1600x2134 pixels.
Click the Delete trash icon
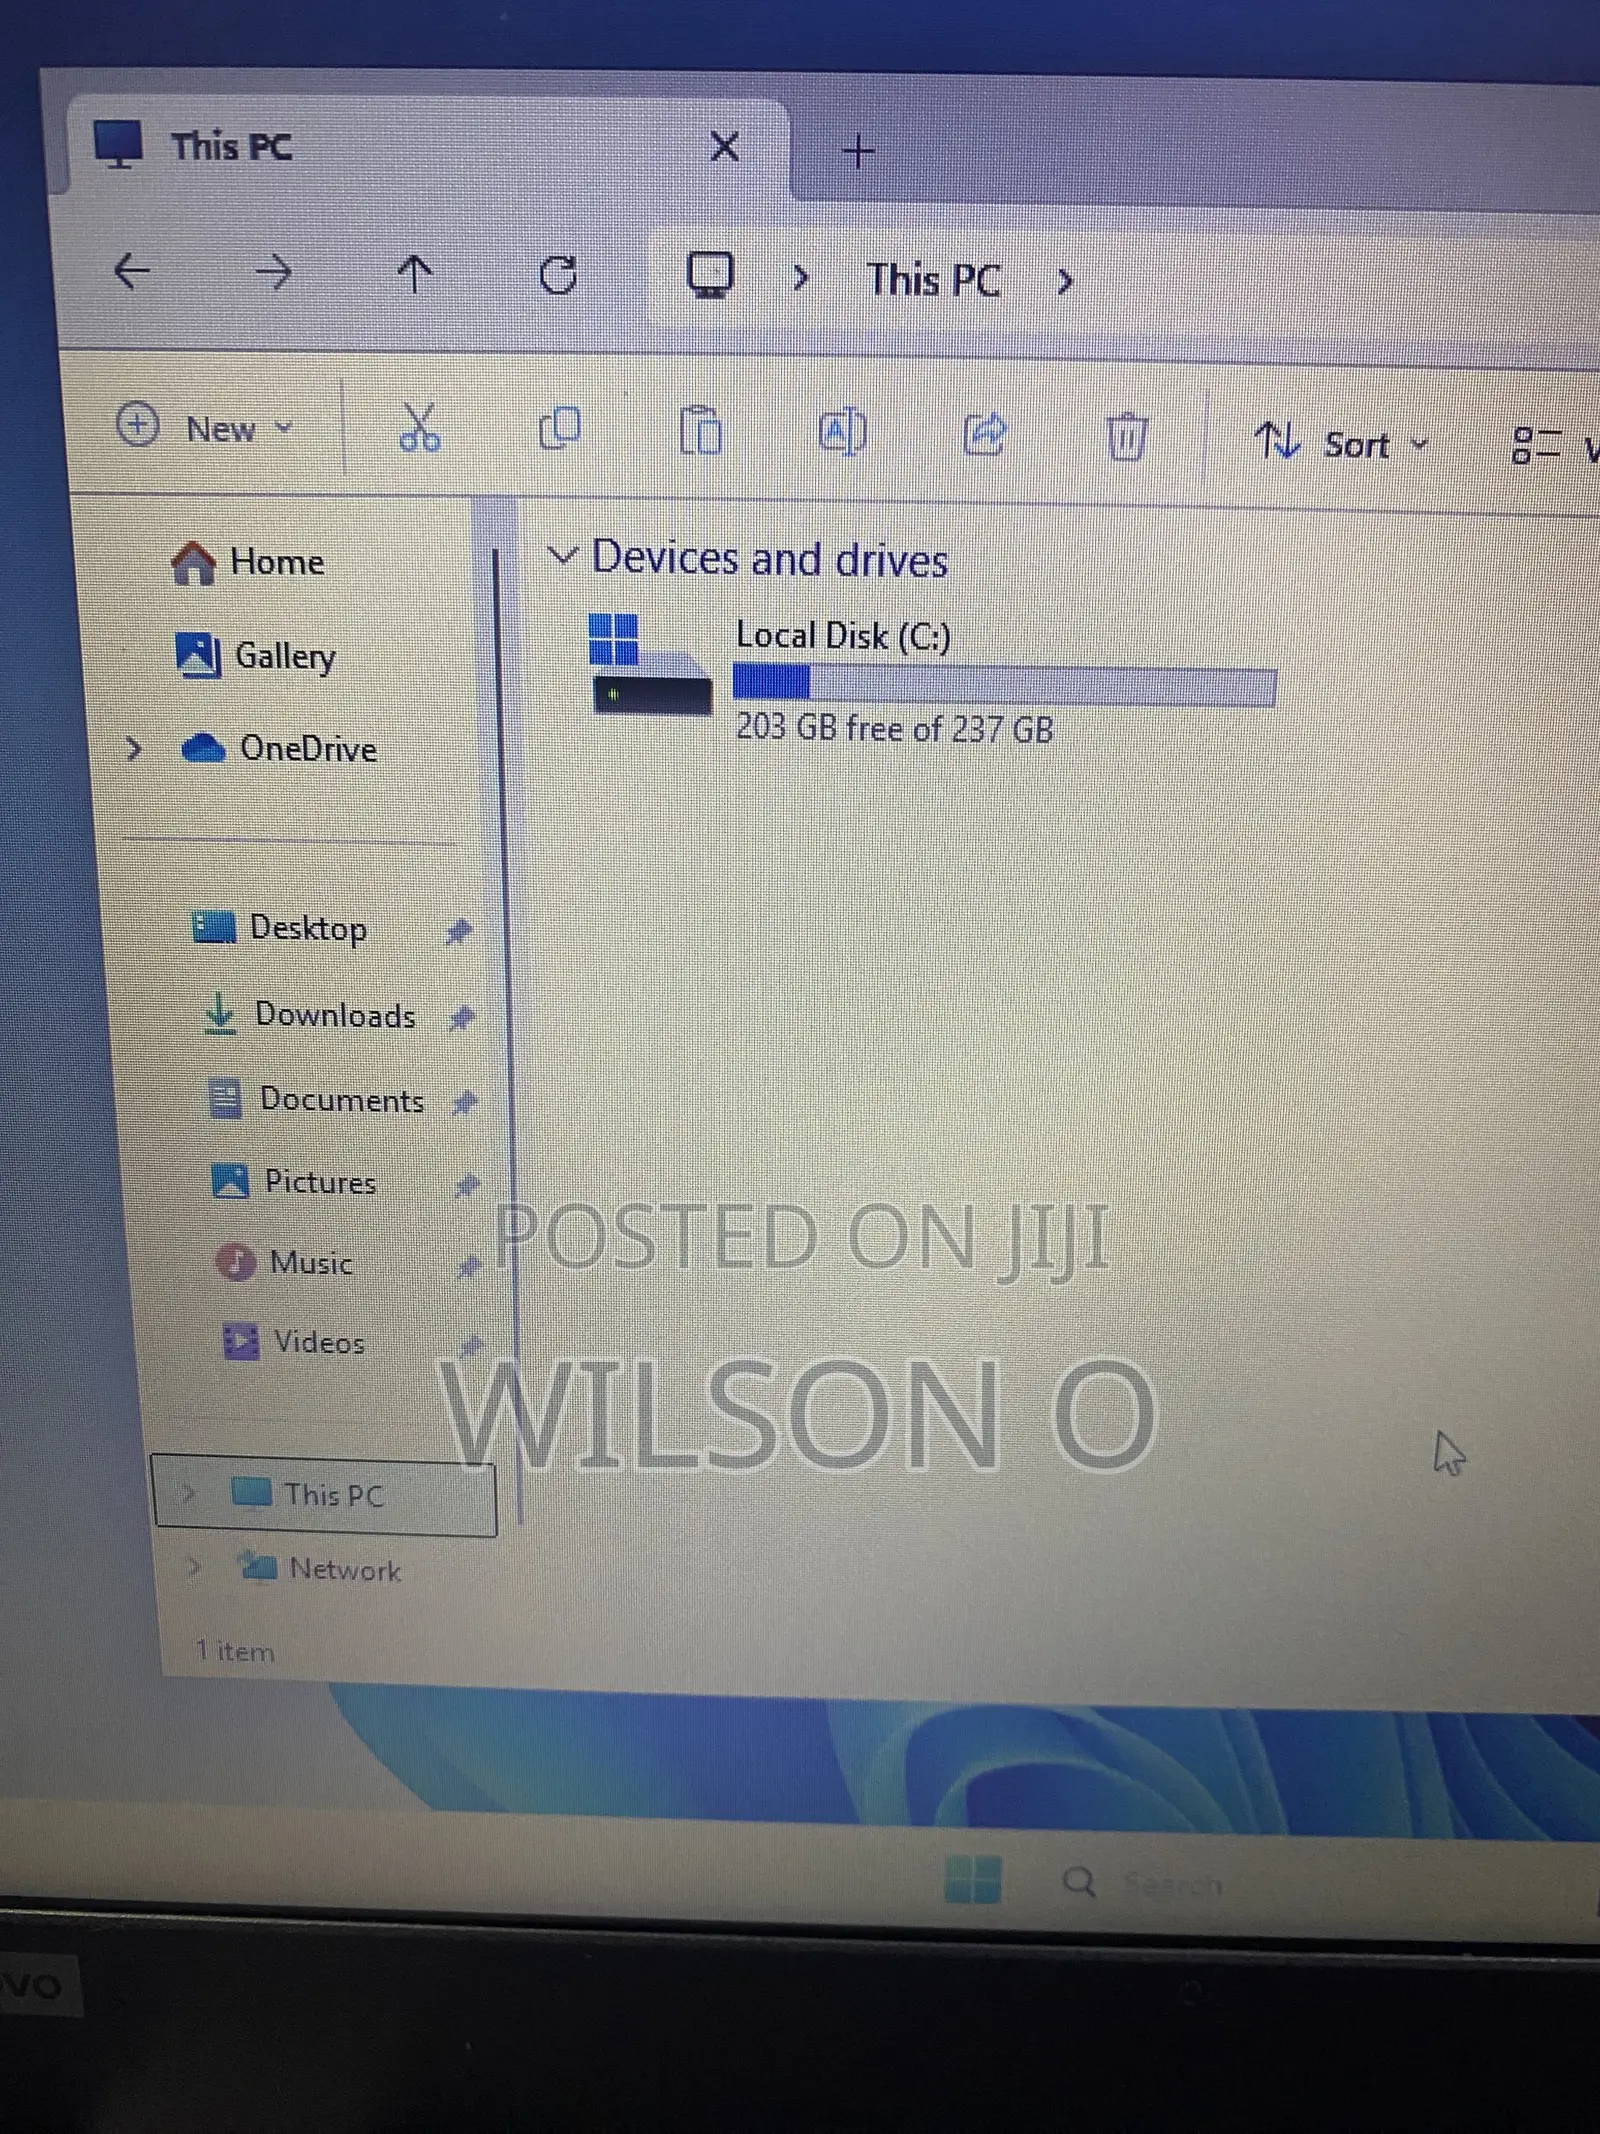coord(1126,436)
